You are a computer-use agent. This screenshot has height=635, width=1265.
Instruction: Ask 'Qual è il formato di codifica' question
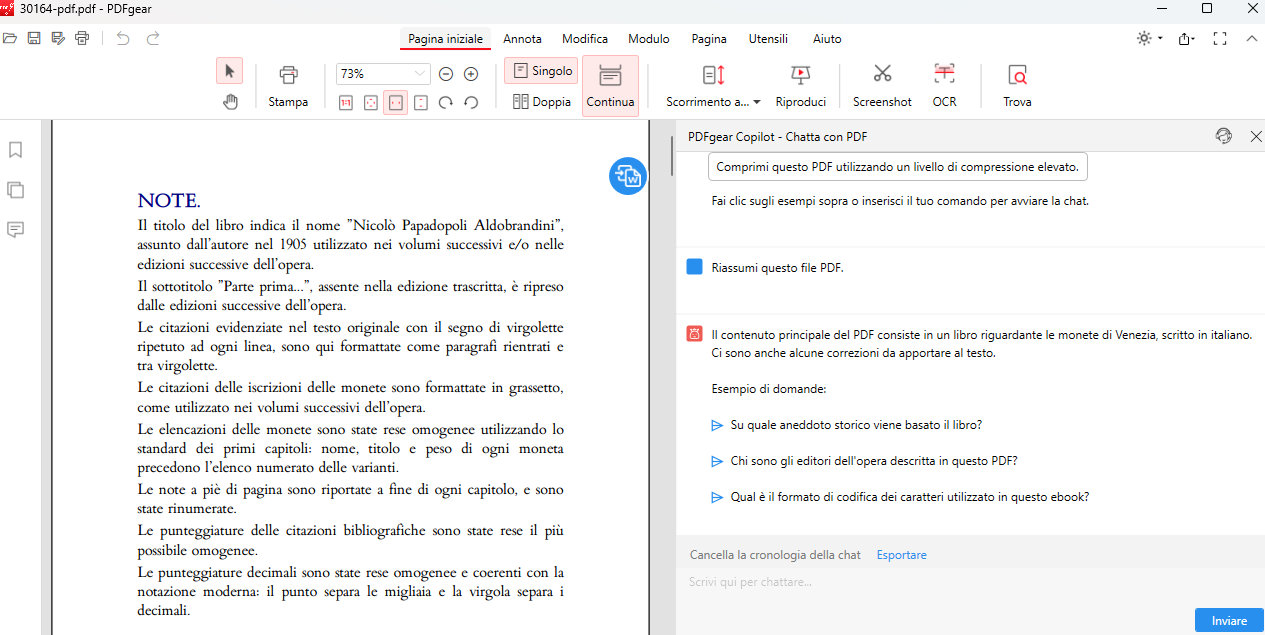tap(909, 497)
